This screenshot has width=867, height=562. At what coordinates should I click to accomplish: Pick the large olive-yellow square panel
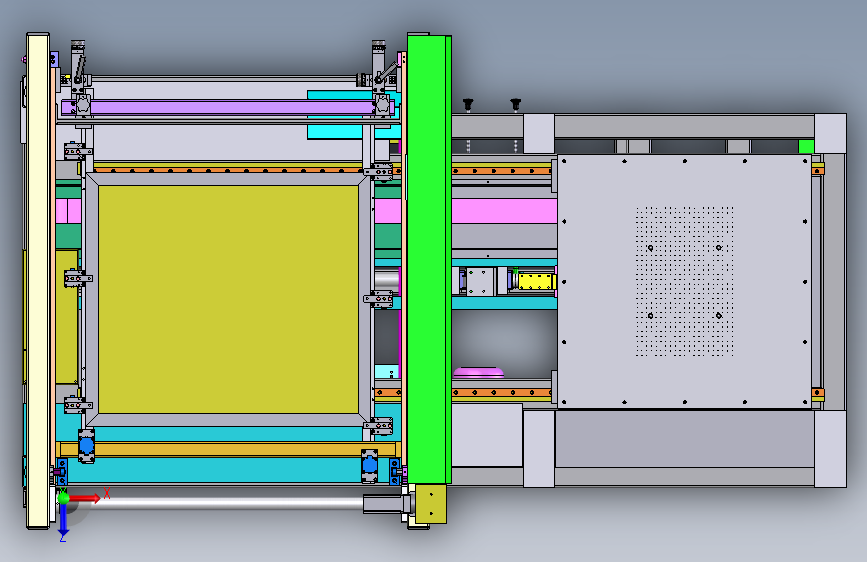click(228, 299)
